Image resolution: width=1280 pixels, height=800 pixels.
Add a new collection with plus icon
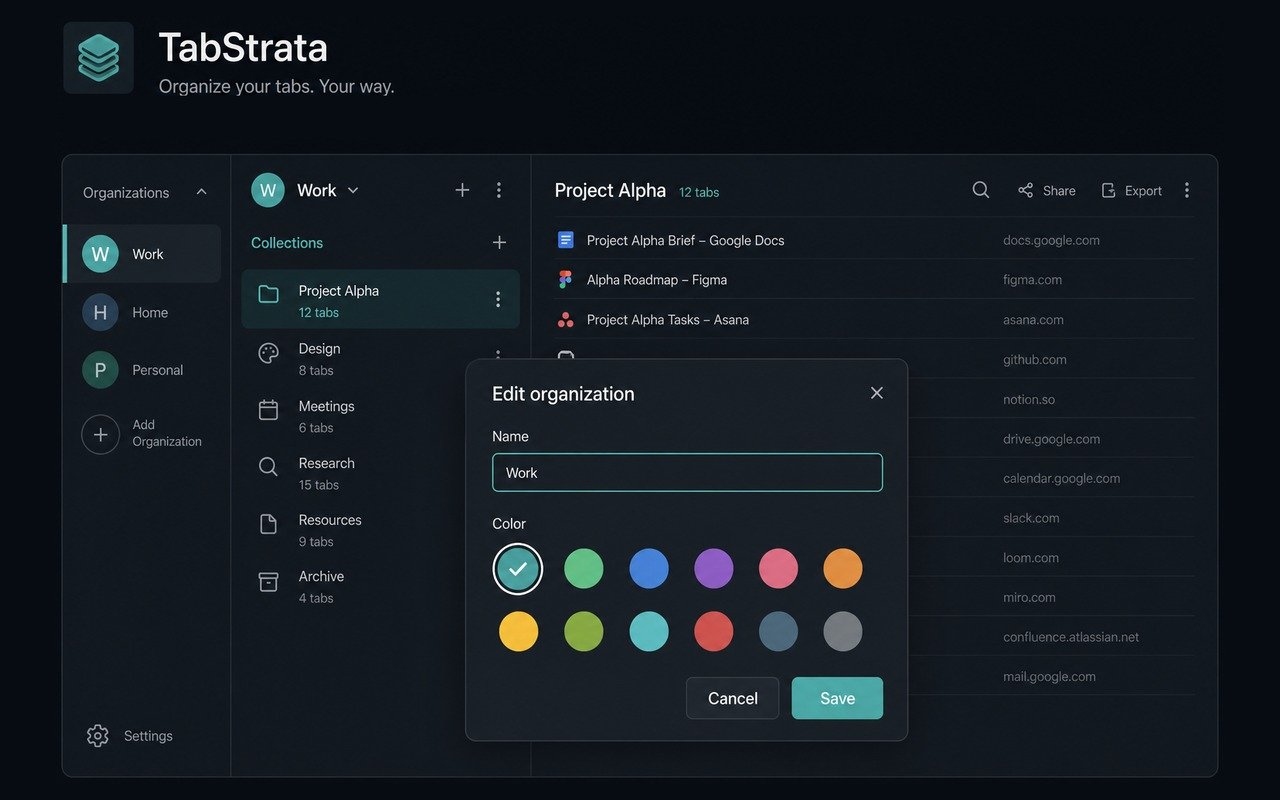coord(499,242)
